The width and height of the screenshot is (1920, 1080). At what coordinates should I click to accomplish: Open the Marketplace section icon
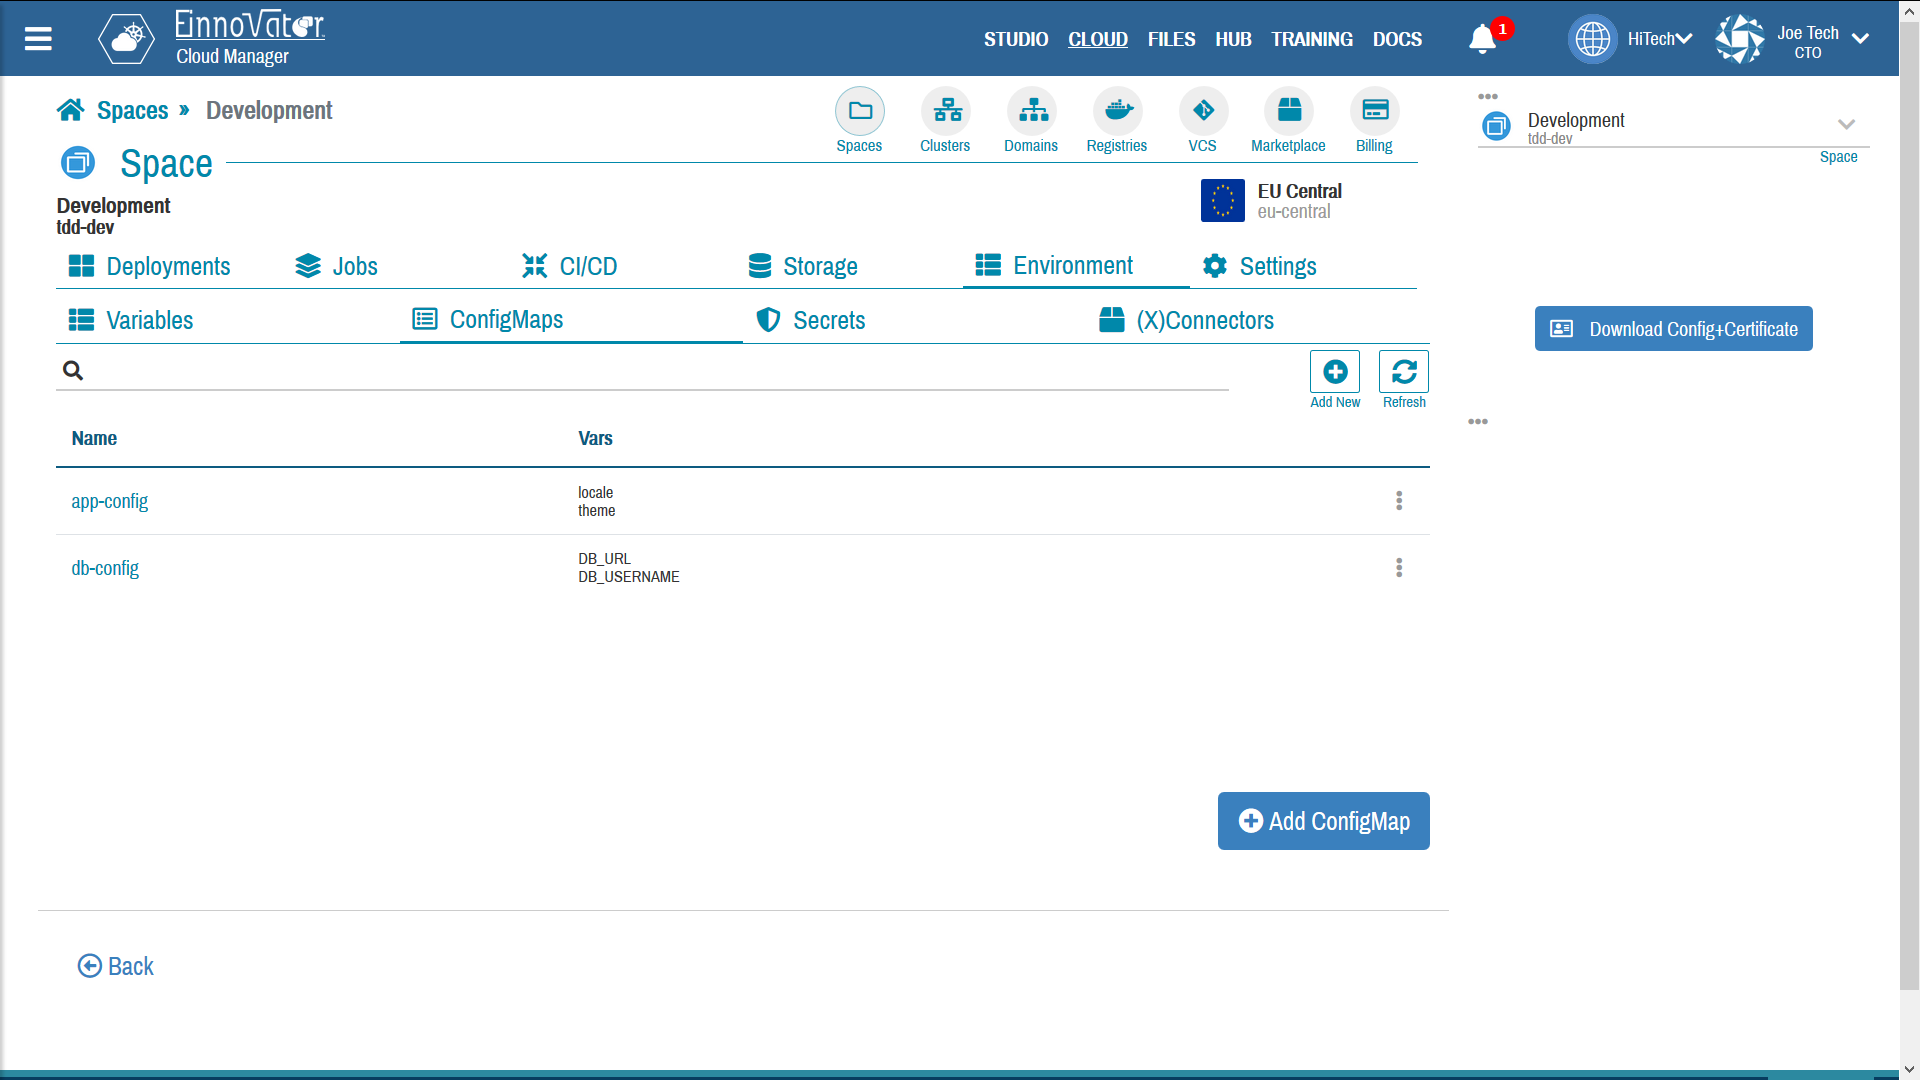point(1289,111)
